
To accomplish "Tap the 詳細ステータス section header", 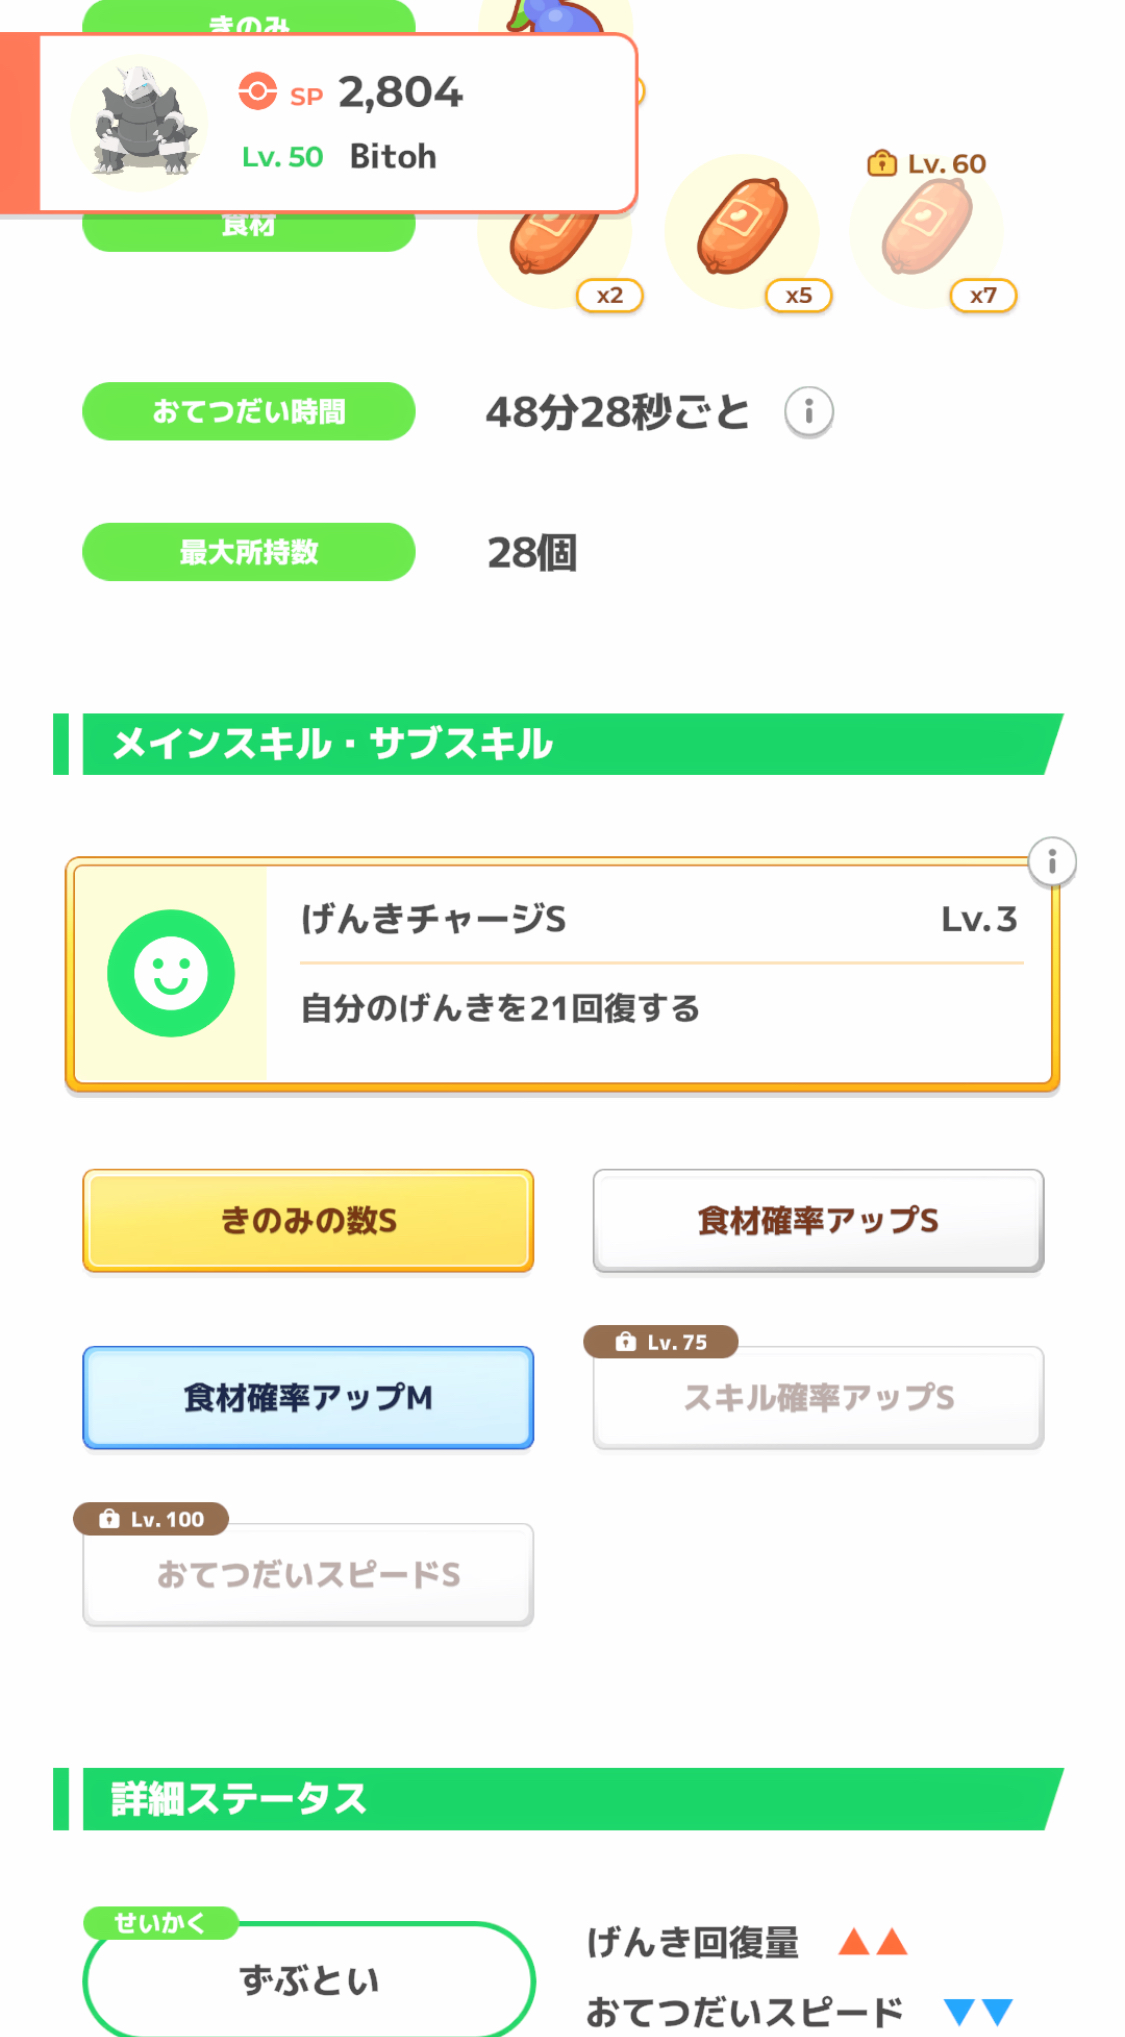I will (x=560, y=1799).
